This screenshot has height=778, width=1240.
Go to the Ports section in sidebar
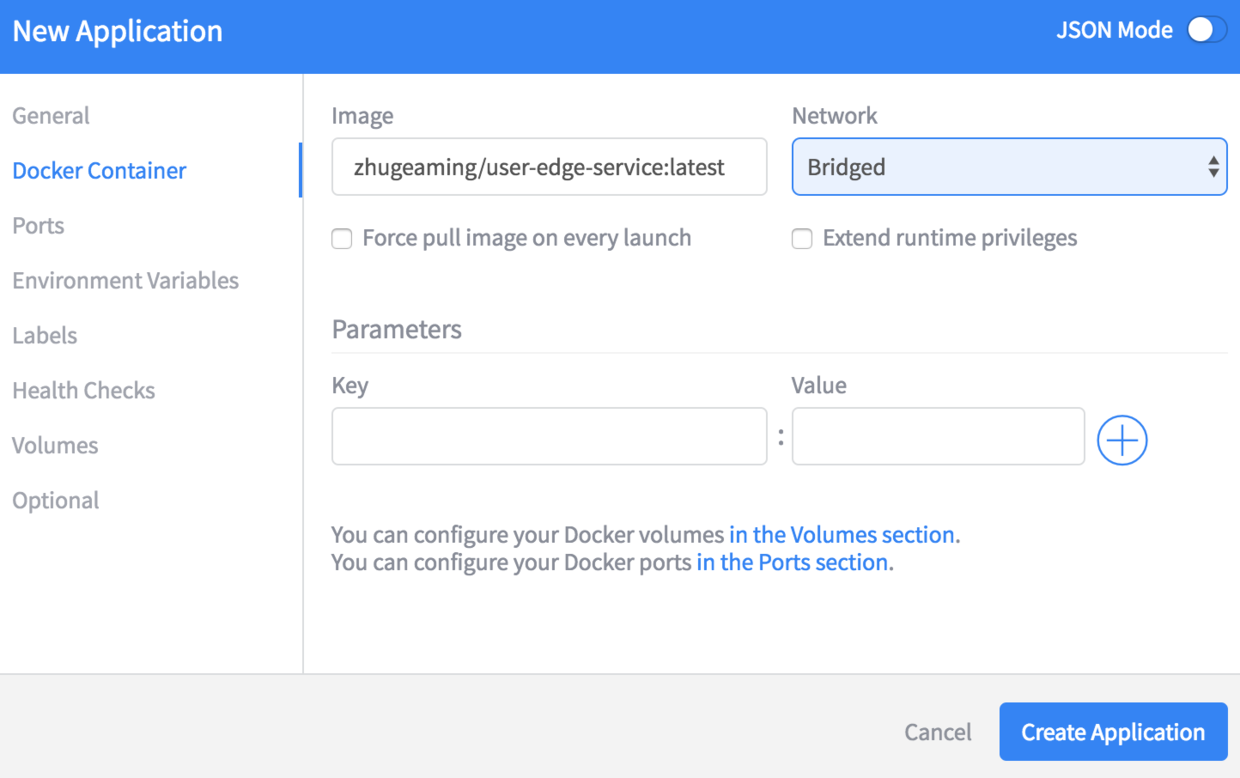tap(38, 226)
